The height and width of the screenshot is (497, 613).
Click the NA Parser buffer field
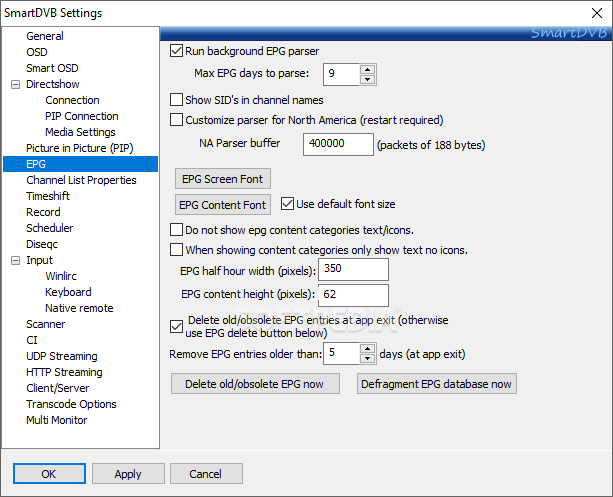tap(338, 144)
